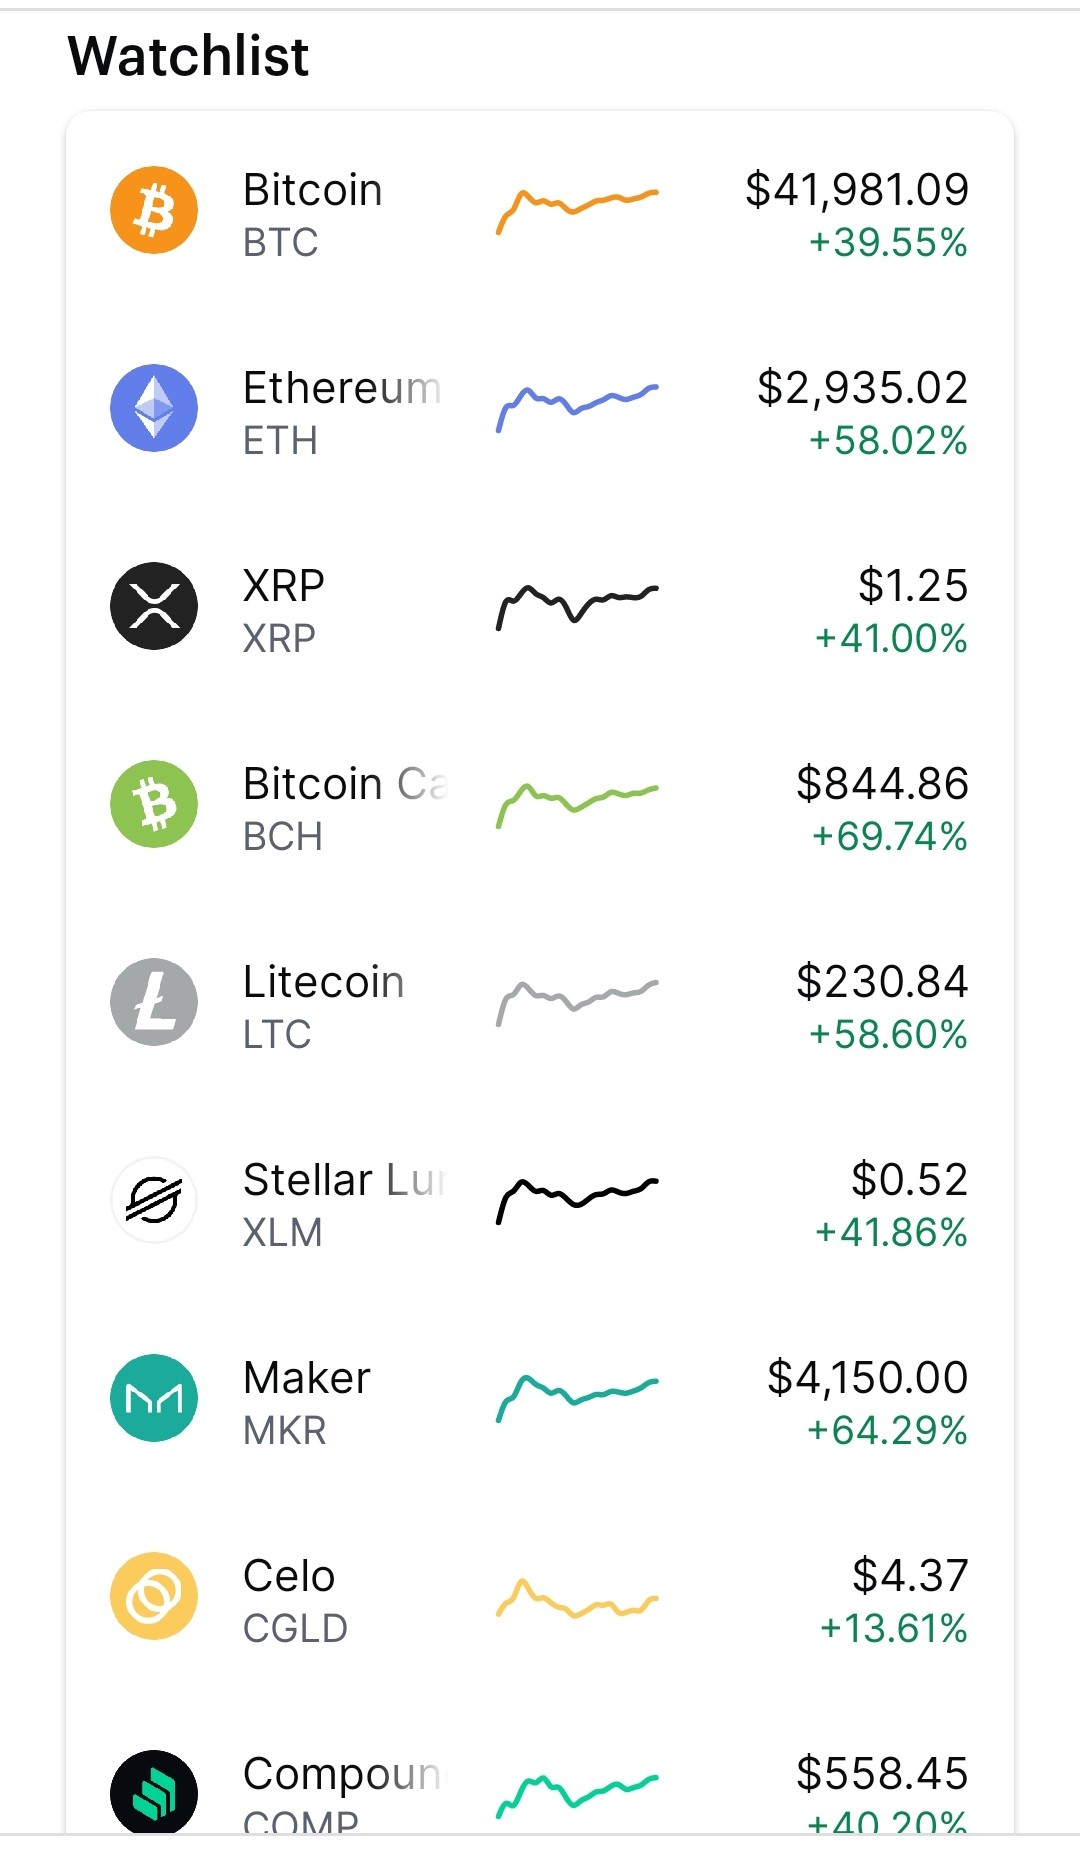Tap the teal Maker logo icon

[x=154, y=1398]
